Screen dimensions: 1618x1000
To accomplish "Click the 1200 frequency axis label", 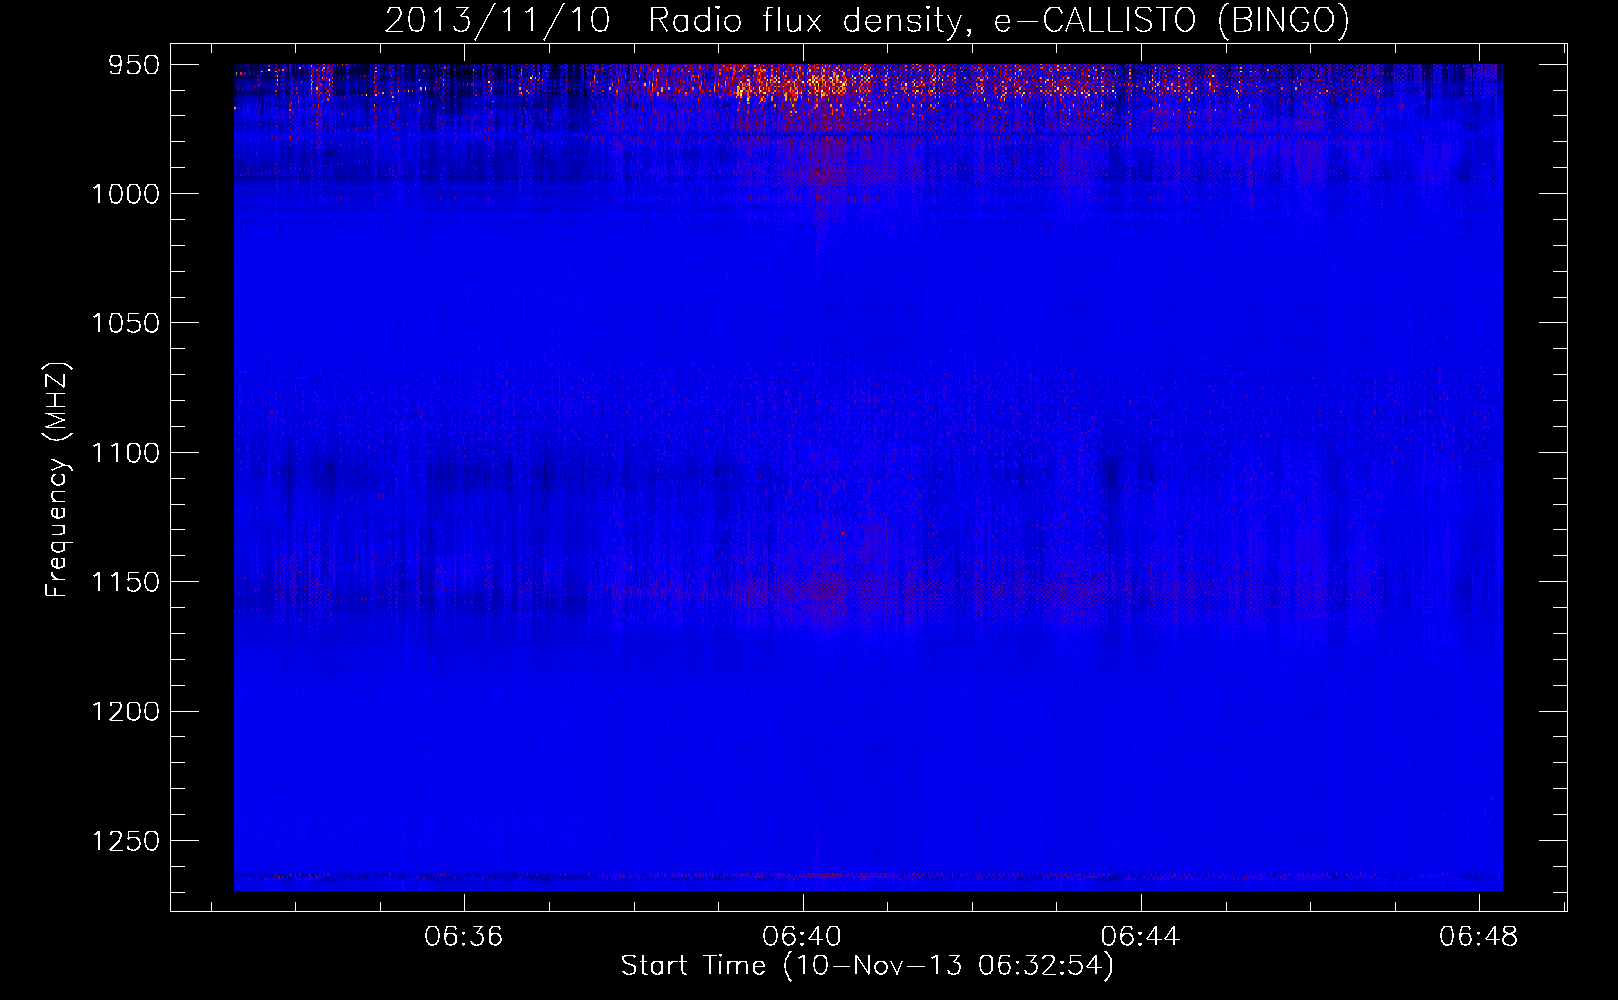I will 125,711.
